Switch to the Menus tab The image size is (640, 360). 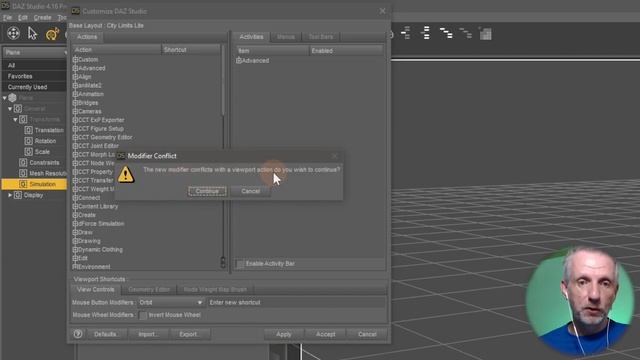click(286, 37)
